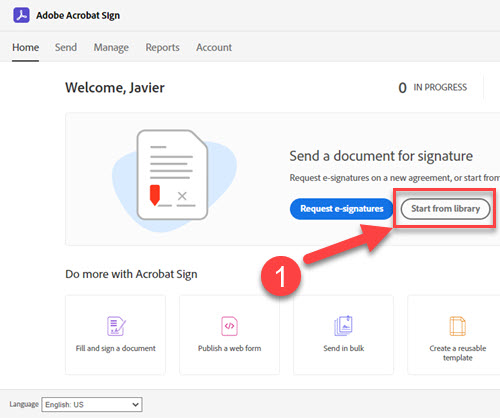Screen dimensions: 500x419
Task: Click the Create a reusable template icon
Action: click(x=458, y=326)
